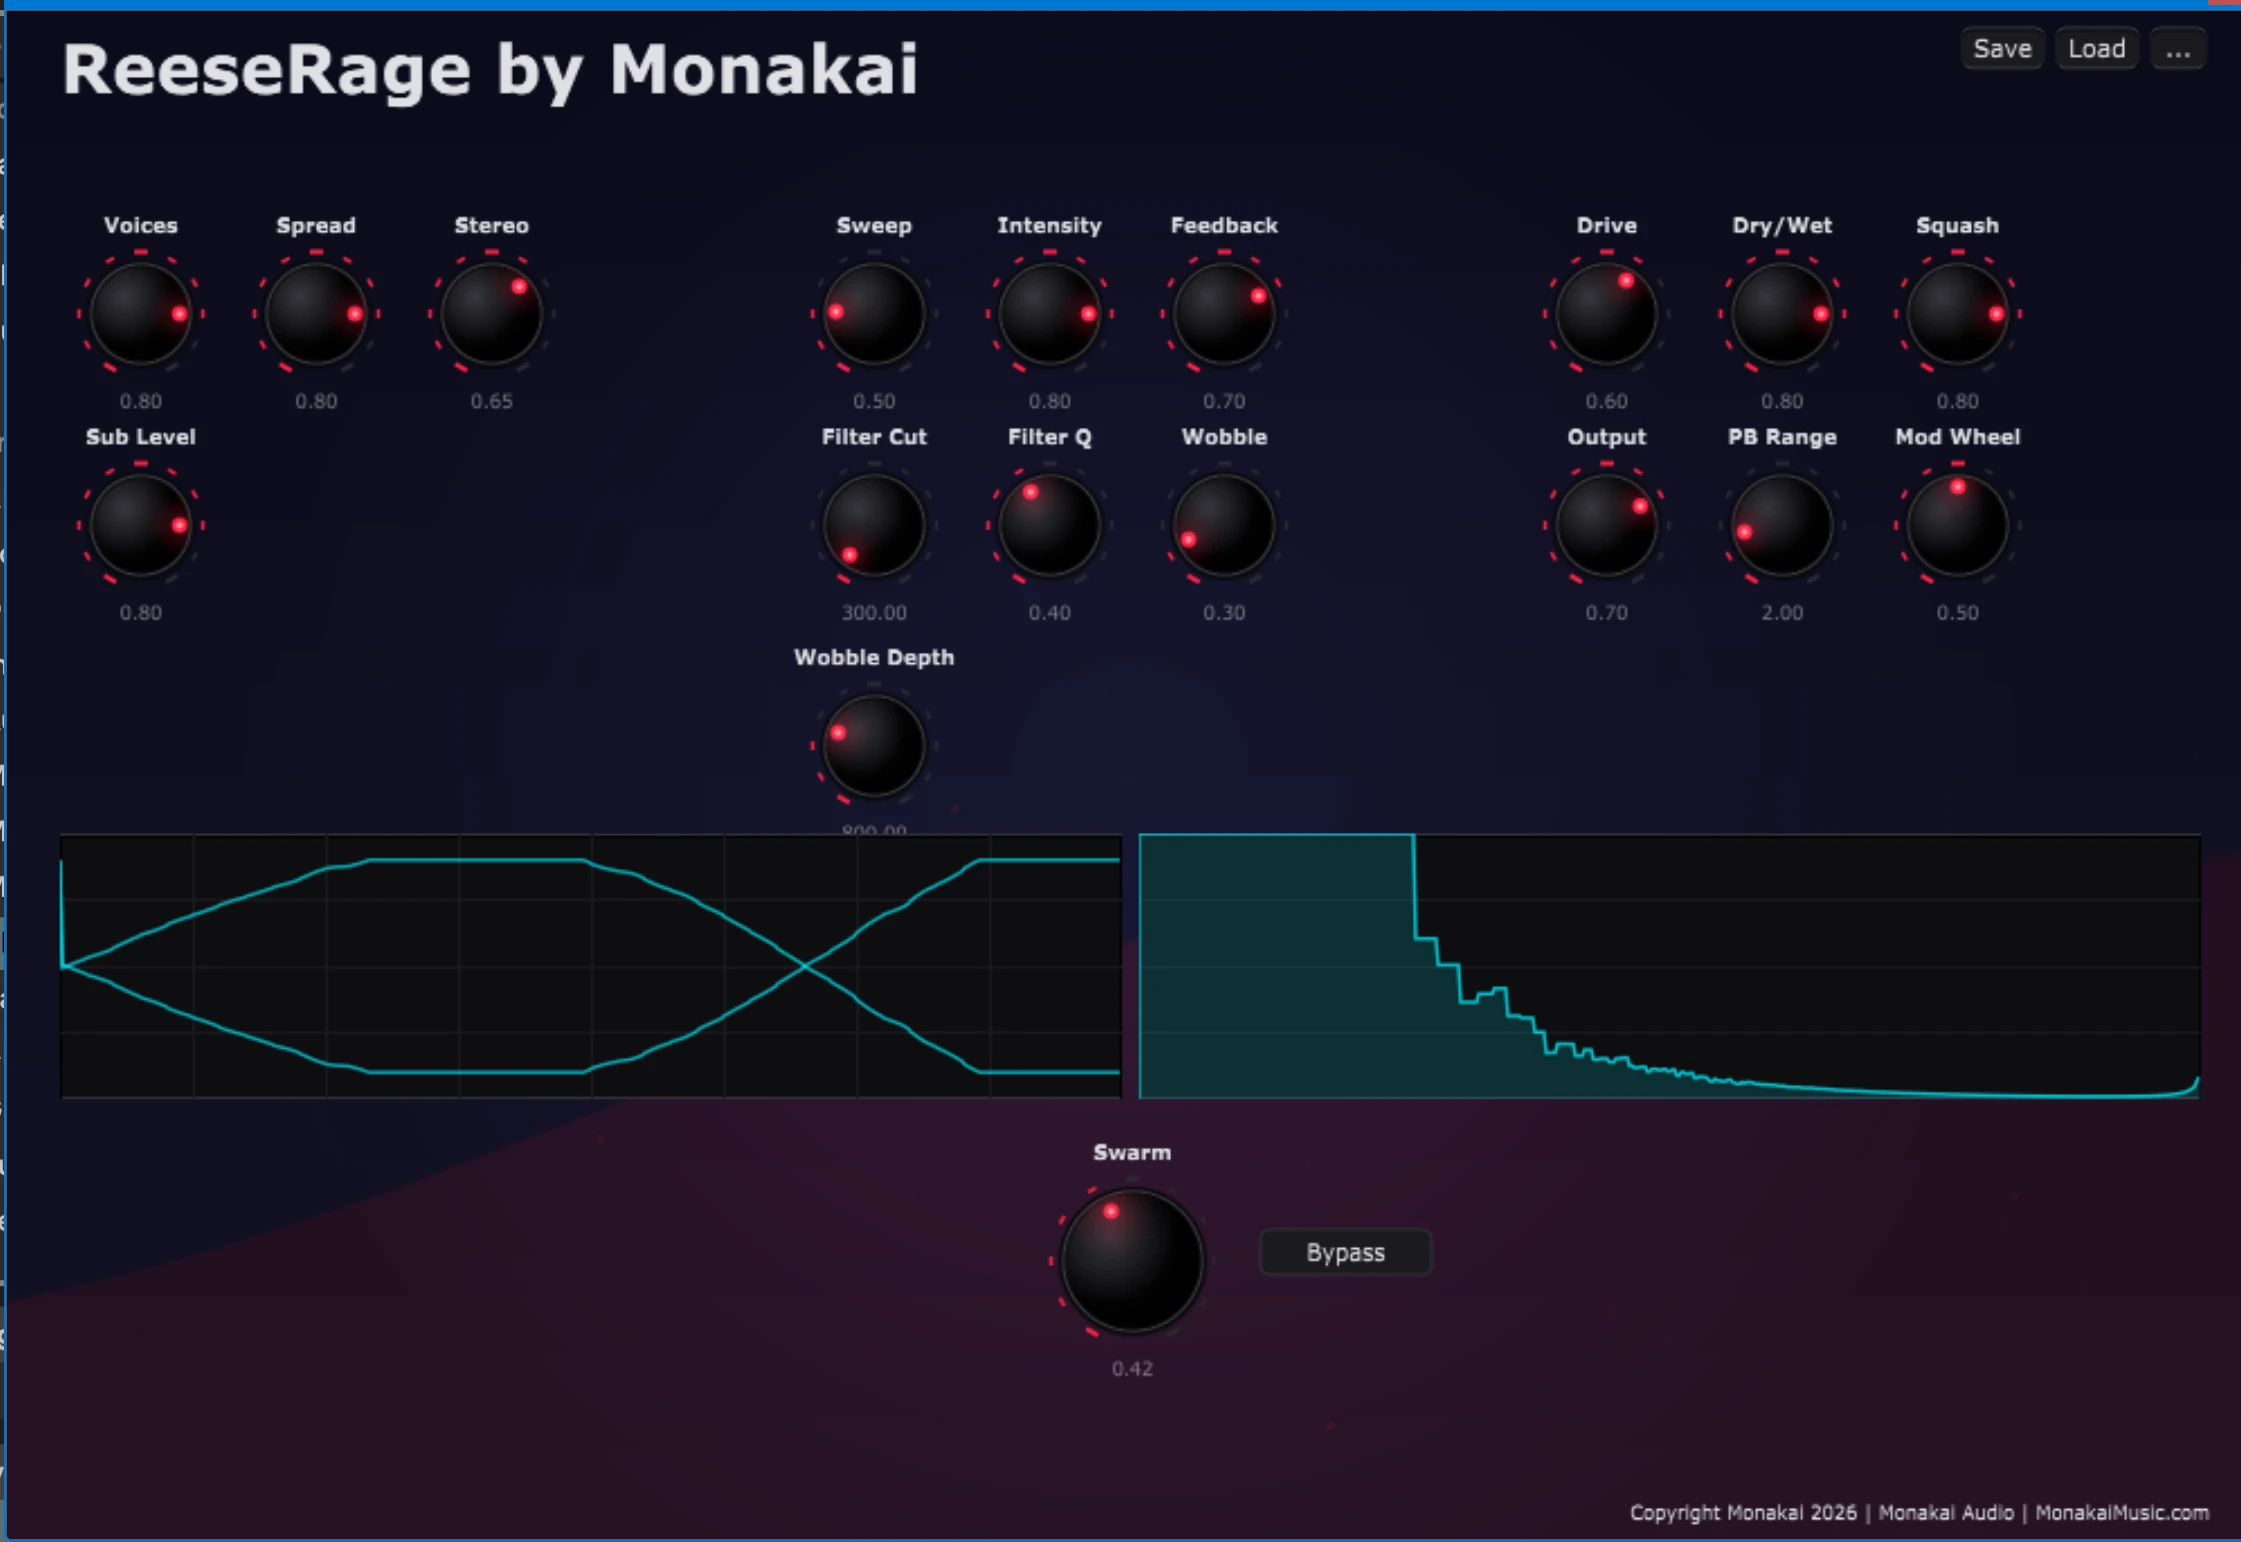Click the Sweep knob

(x=874, y=314)
